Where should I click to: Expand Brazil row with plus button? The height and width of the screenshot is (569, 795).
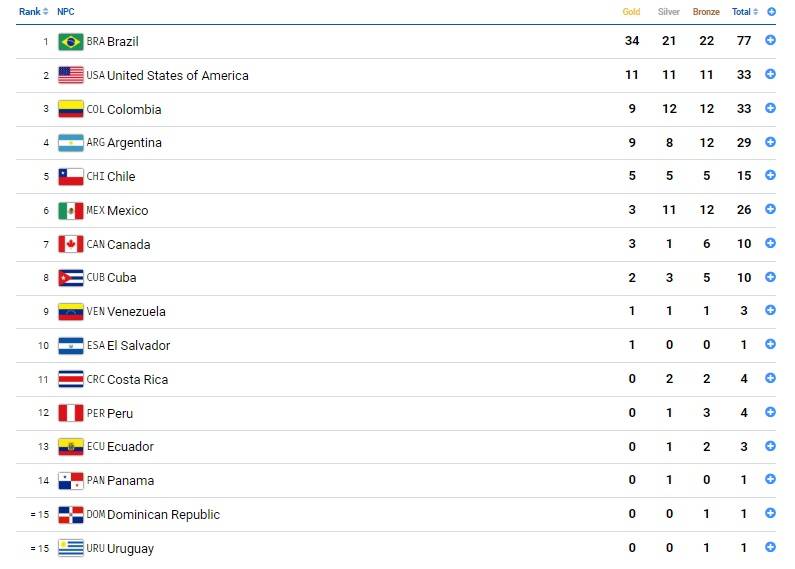(770, 41)
